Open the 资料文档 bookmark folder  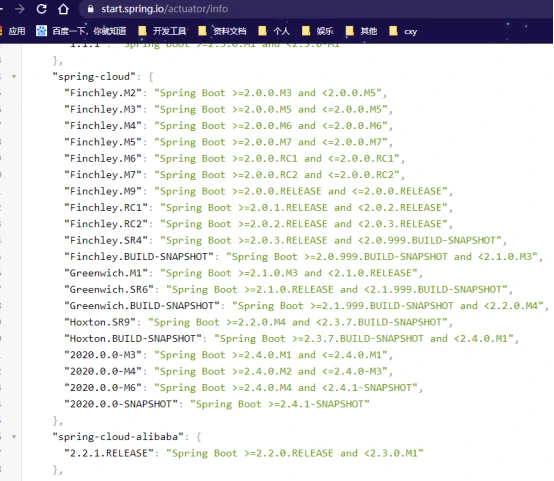(223, 31)
